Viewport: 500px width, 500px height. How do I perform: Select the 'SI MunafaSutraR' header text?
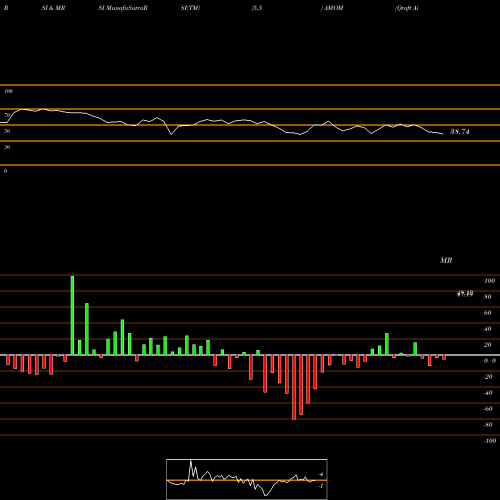click(x=123, y=8)
